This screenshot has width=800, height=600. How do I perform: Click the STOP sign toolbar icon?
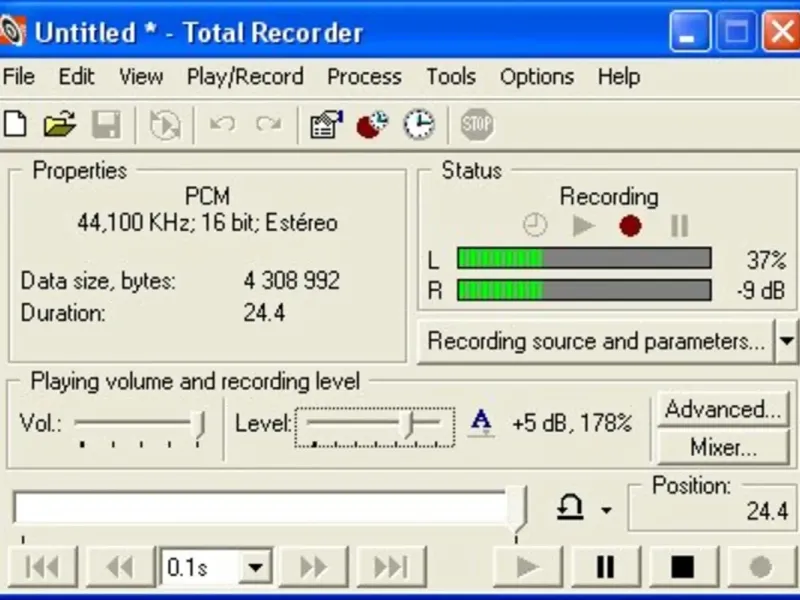477,124
